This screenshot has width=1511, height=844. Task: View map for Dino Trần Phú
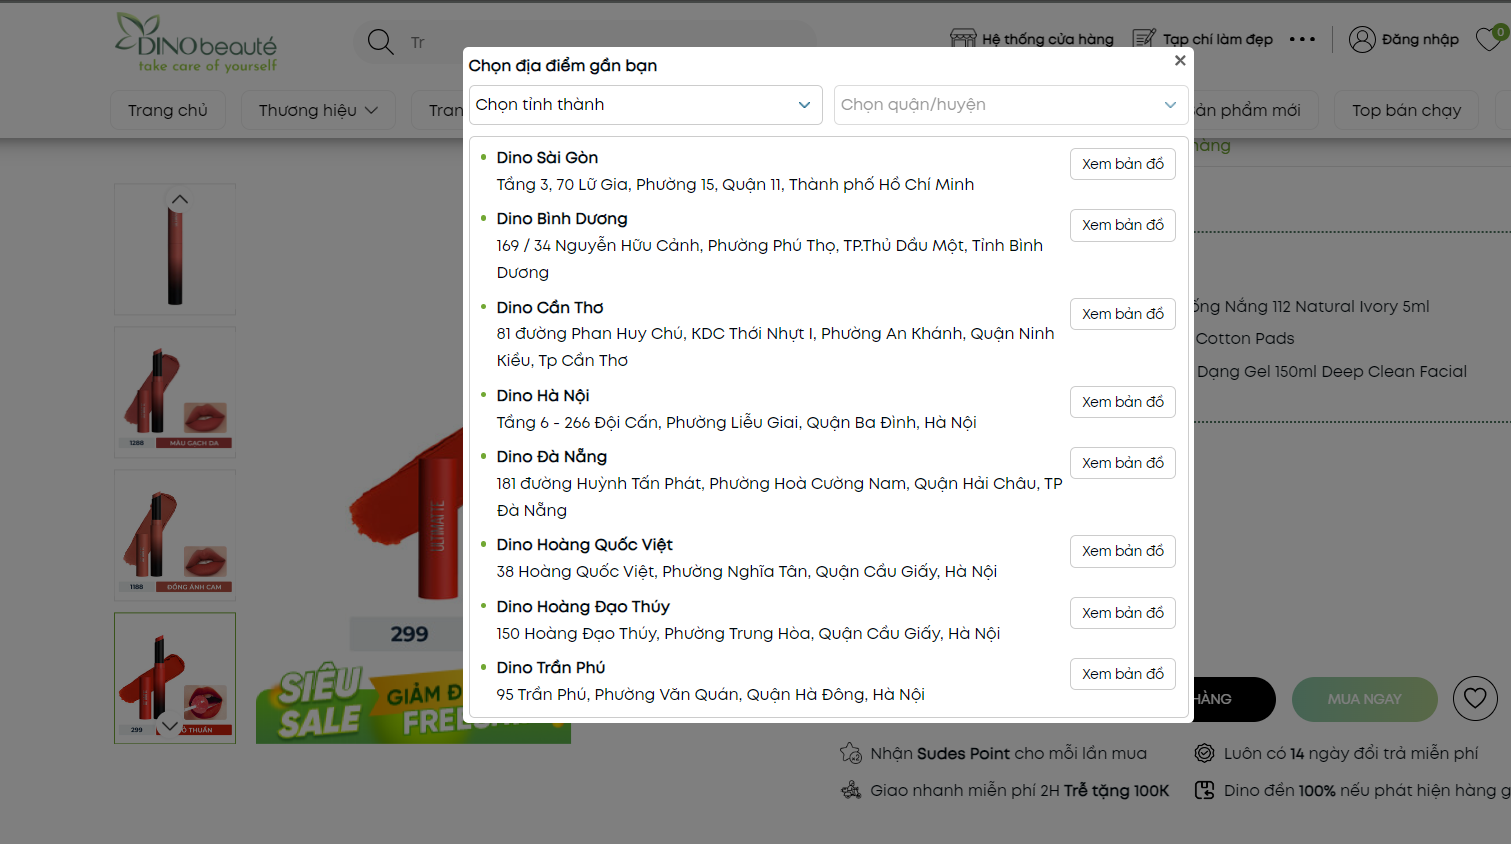coord(1123,674)
